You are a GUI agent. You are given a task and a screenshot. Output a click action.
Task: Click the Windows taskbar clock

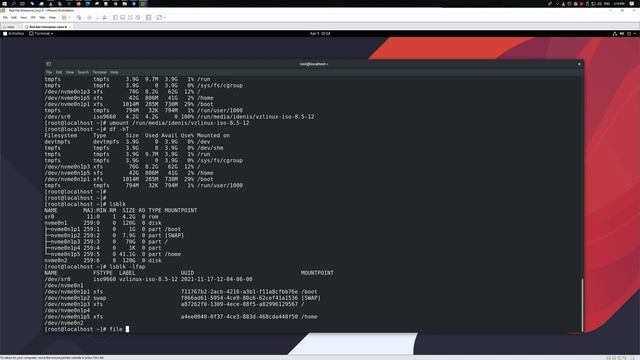pyautogui.click(x=619, y=4)
